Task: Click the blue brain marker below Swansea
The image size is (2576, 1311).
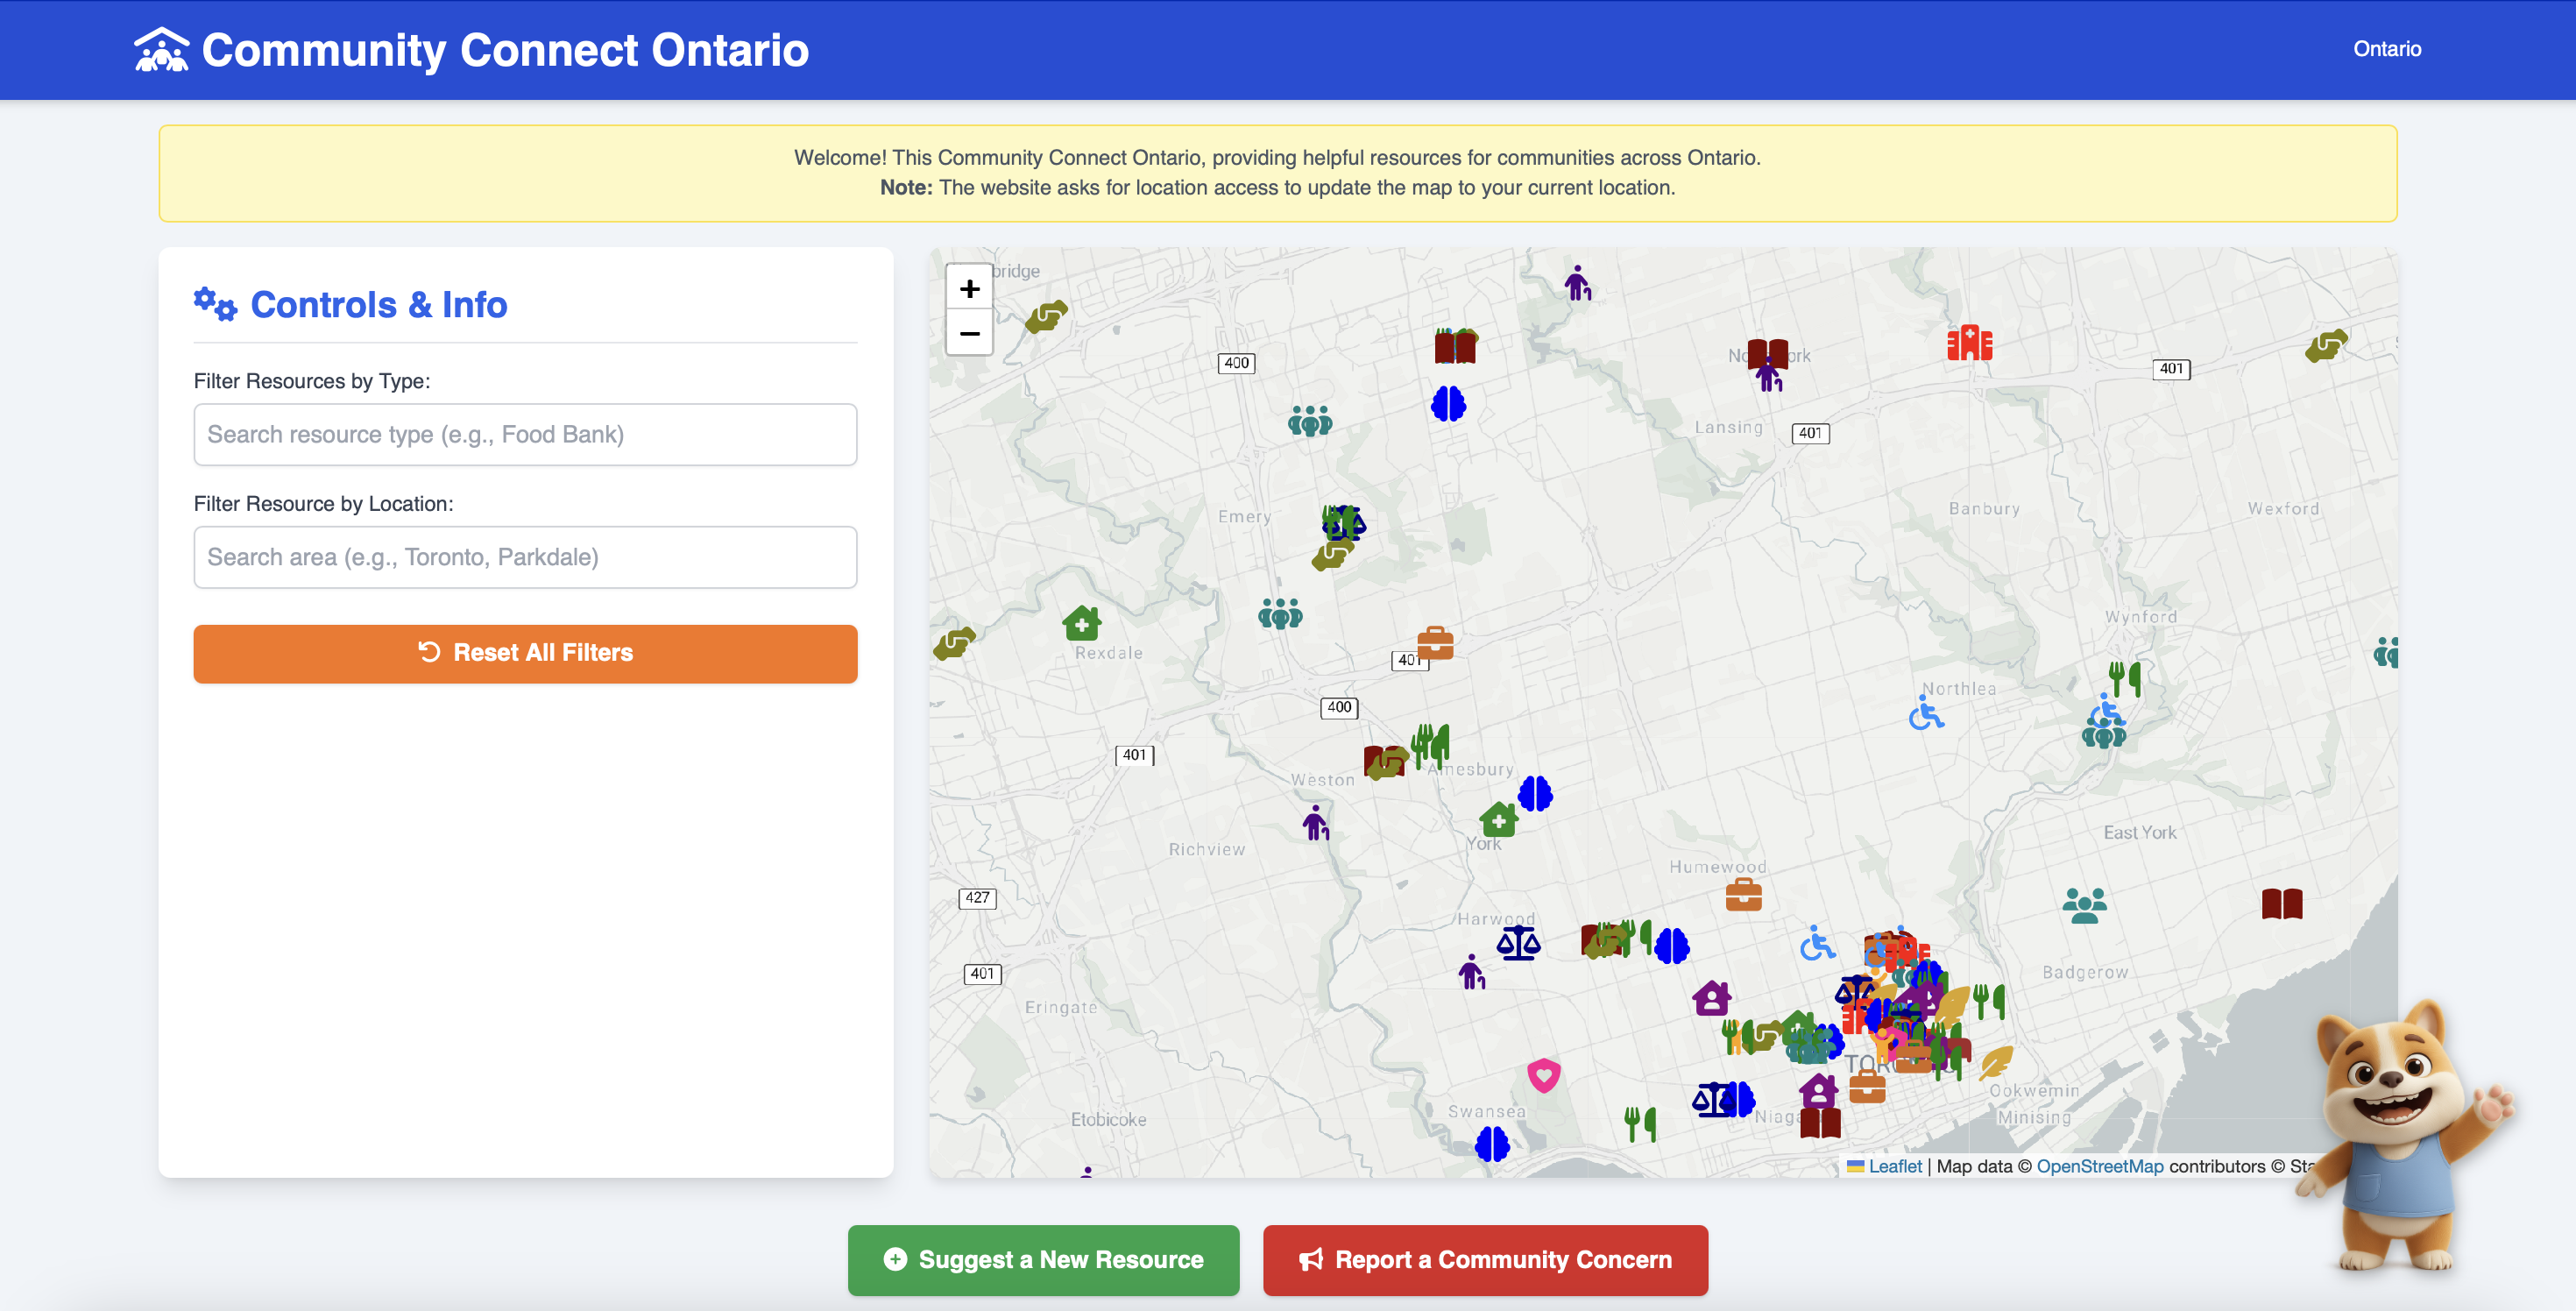Action: pyautogui.click(x=1492, y=1143)
